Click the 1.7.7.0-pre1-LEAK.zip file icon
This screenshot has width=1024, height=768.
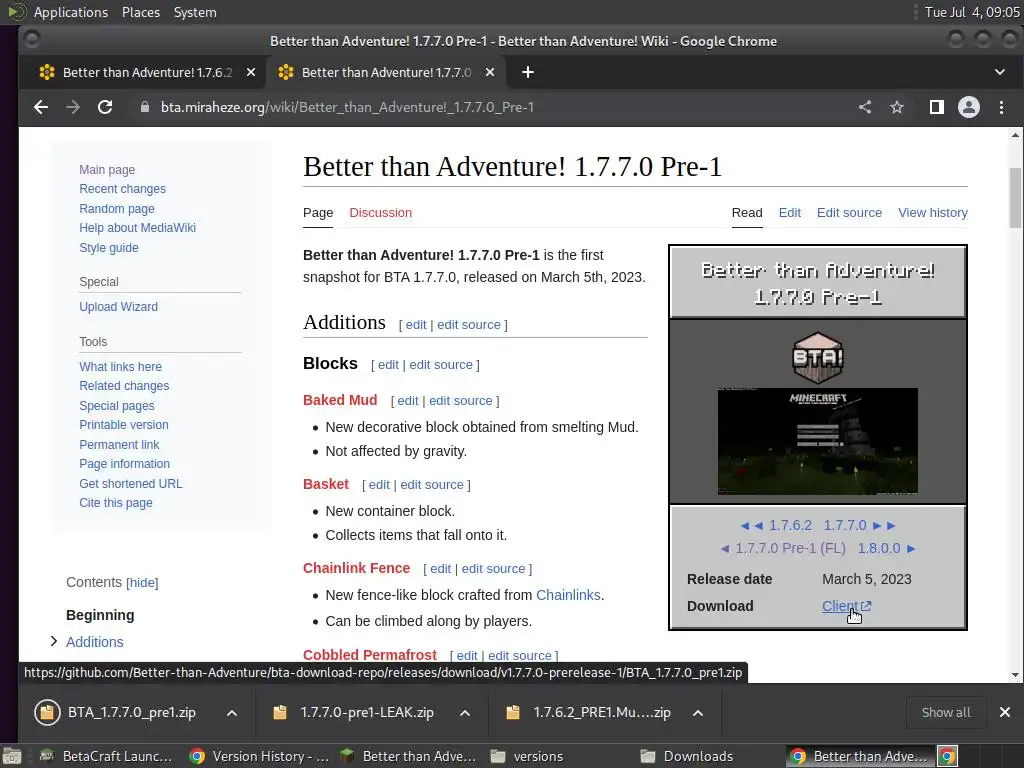pos(280,712)
